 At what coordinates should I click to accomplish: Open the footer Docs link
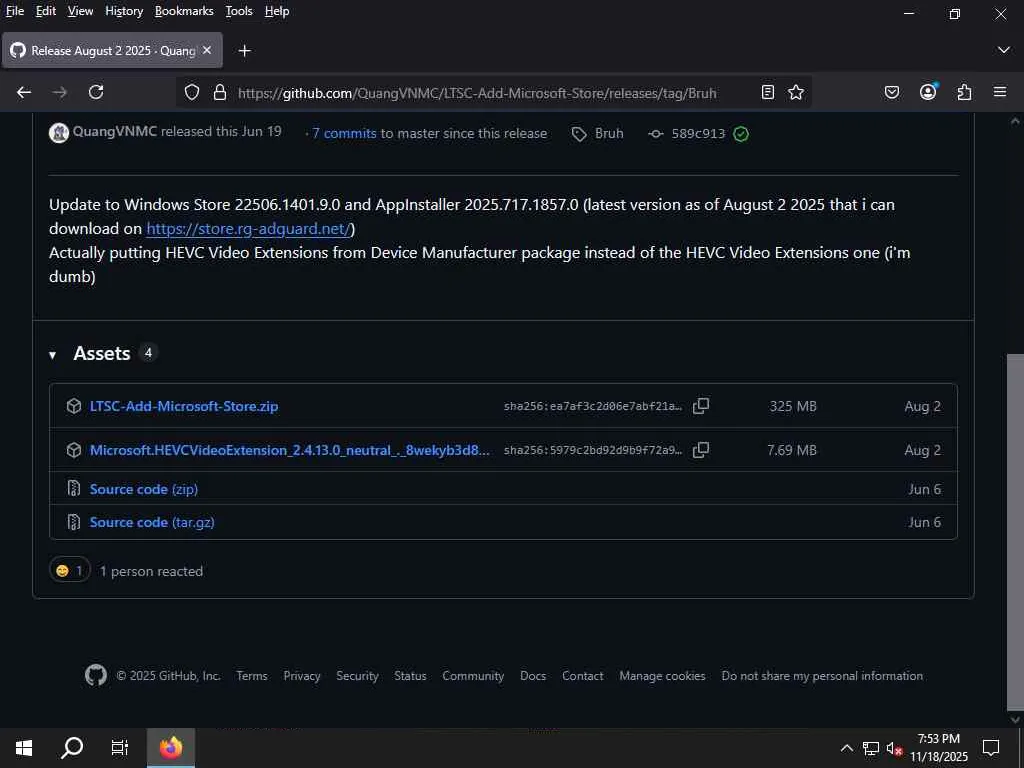point(533,676)
